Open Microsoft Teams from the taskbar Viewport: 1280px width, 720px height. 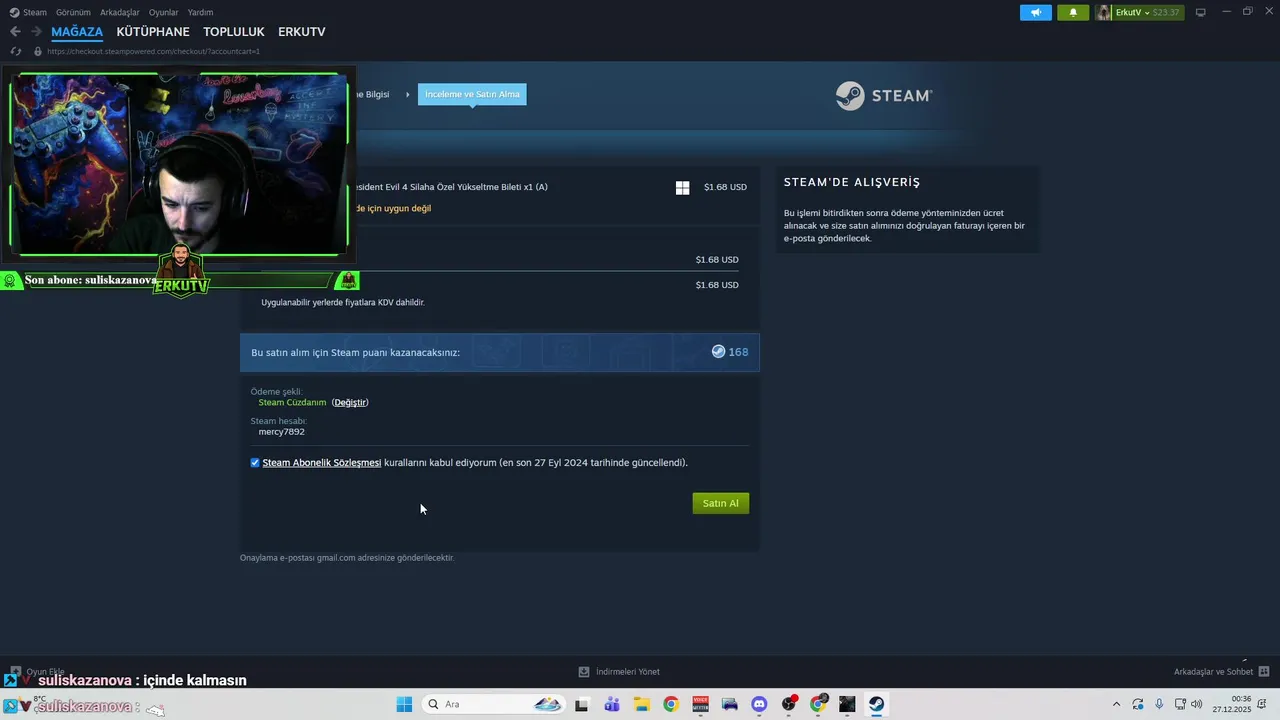point(611,704)
